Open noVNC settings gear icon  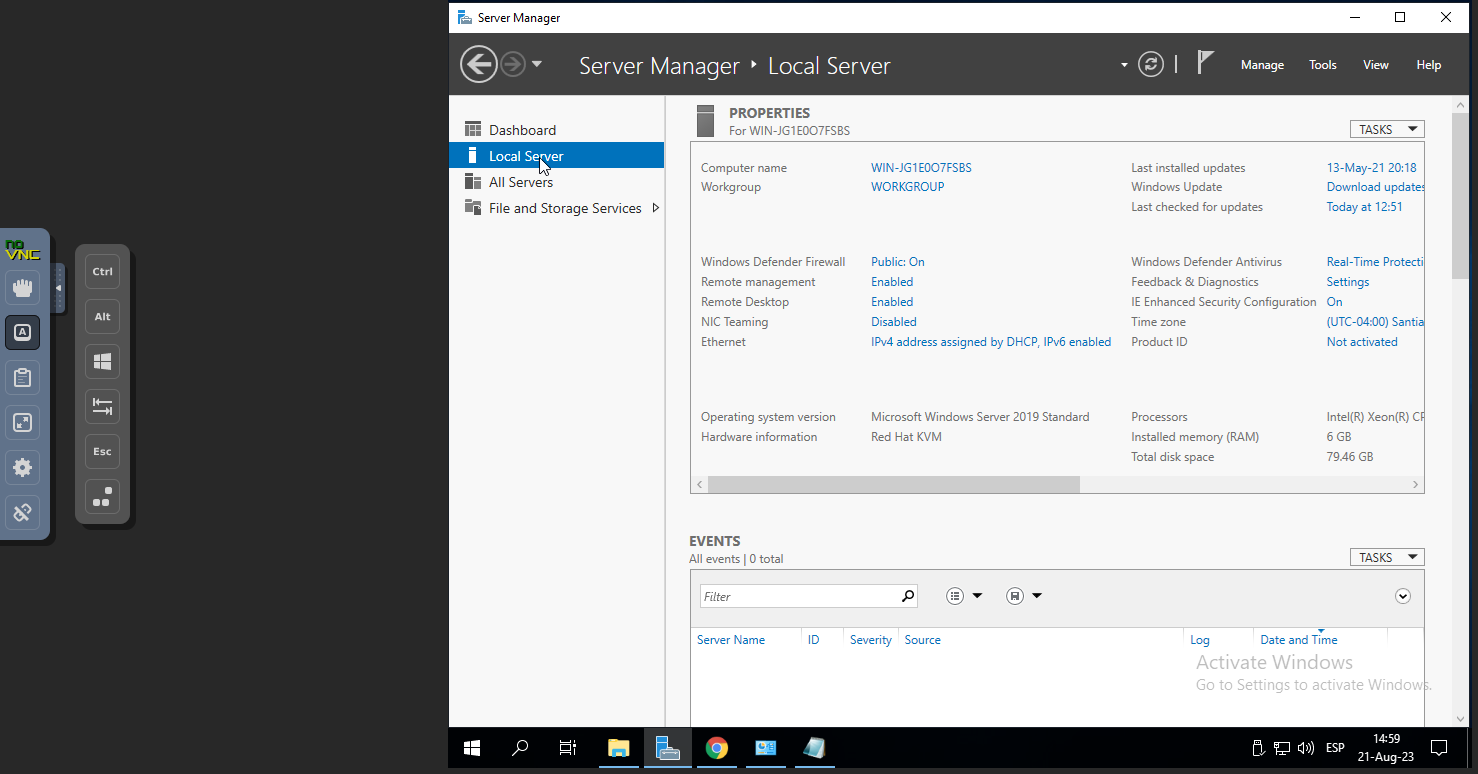tap(22, 468)
